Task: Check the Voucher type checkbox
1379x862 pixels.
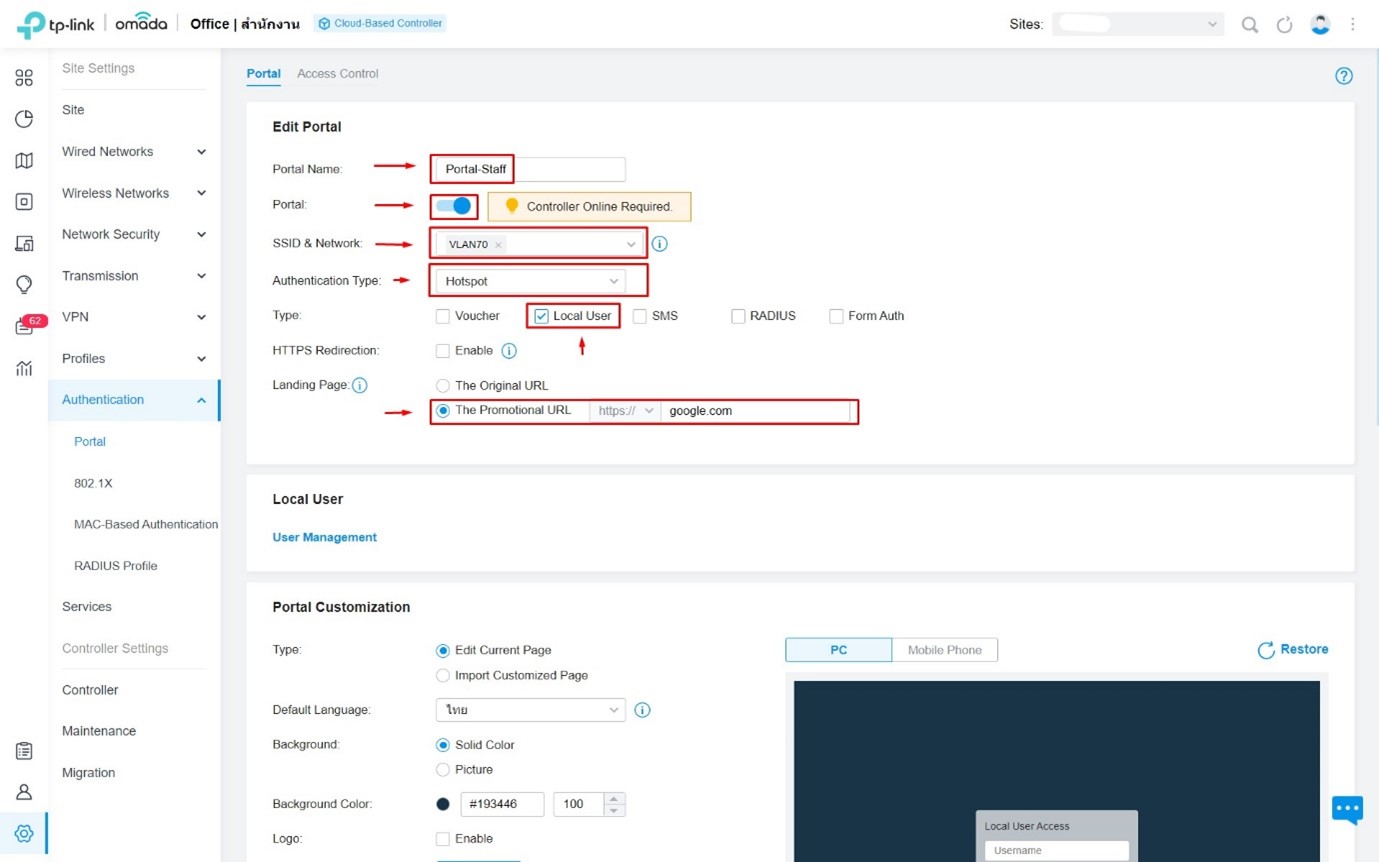Action: click(443, 316)
